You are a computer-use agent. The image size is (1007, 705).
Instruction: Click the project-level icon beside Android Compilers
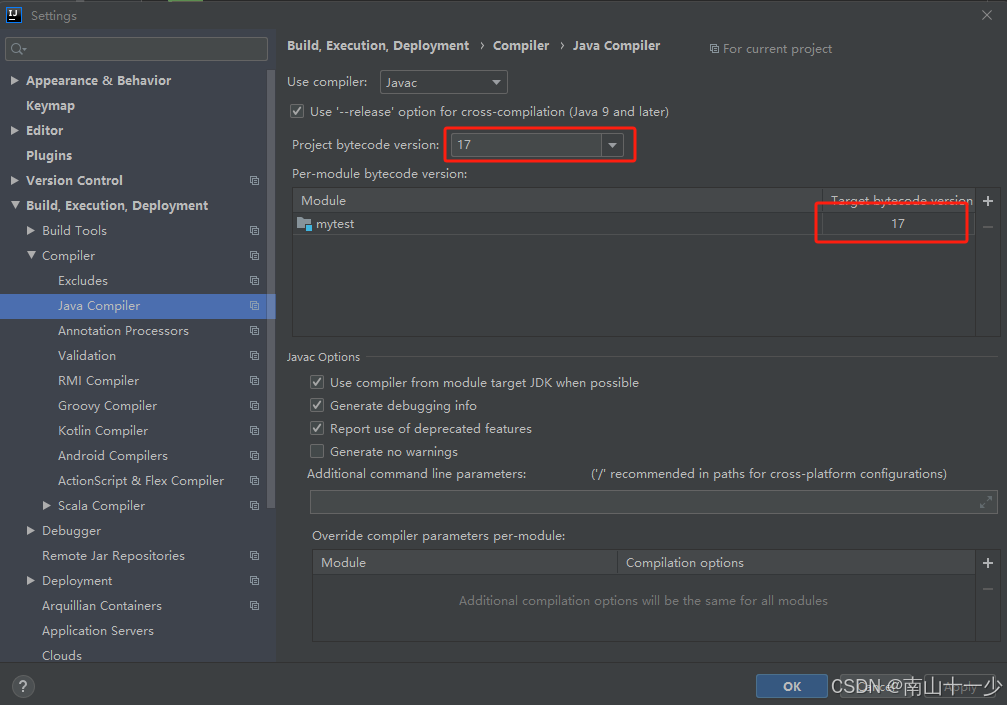point(254,456)
